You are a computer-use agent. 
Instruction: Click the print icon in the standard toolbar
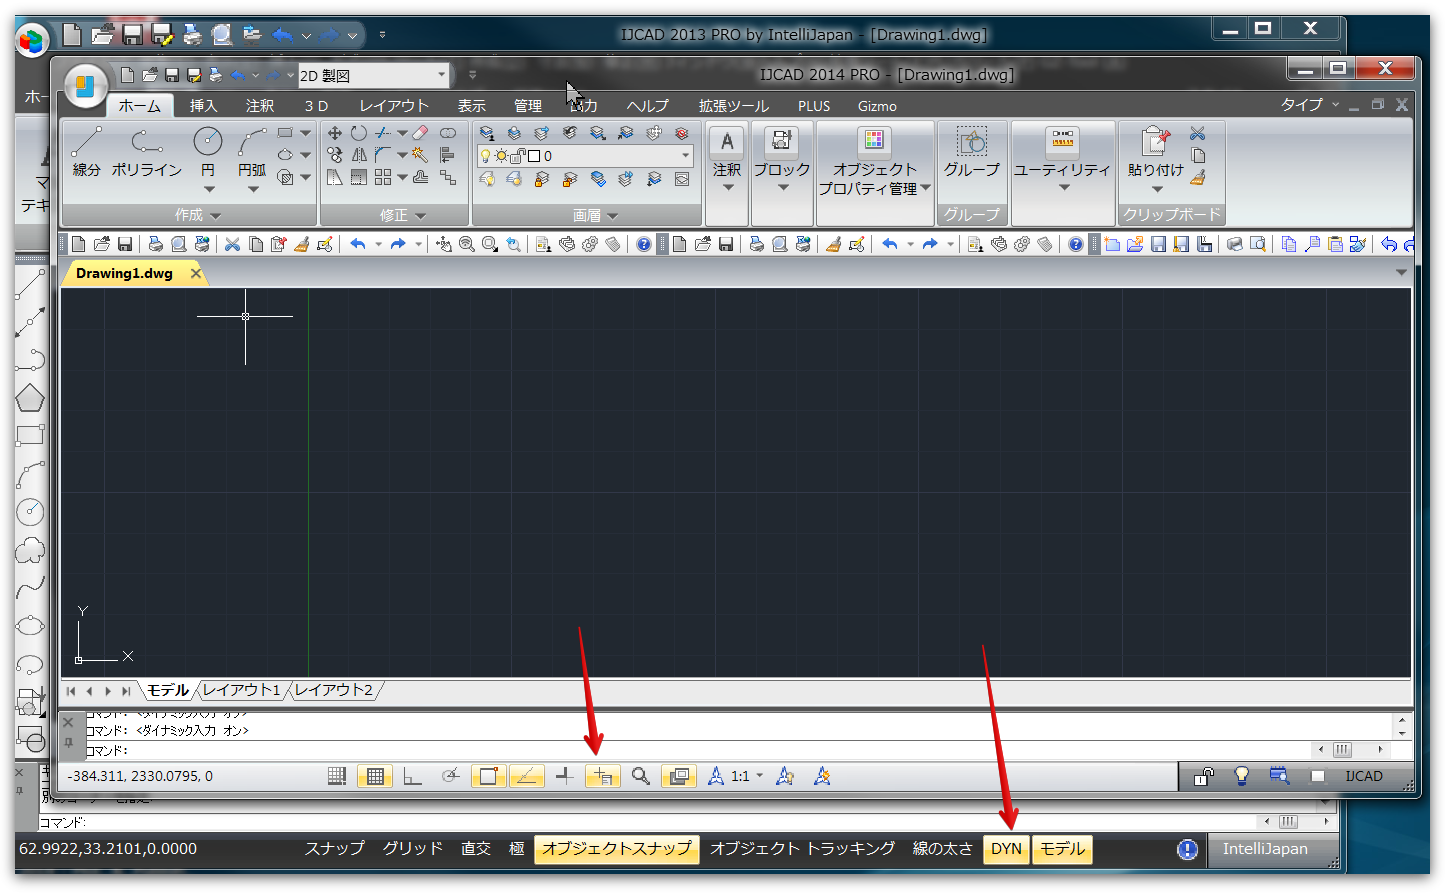pyautogui.click(x=155, y=244)
